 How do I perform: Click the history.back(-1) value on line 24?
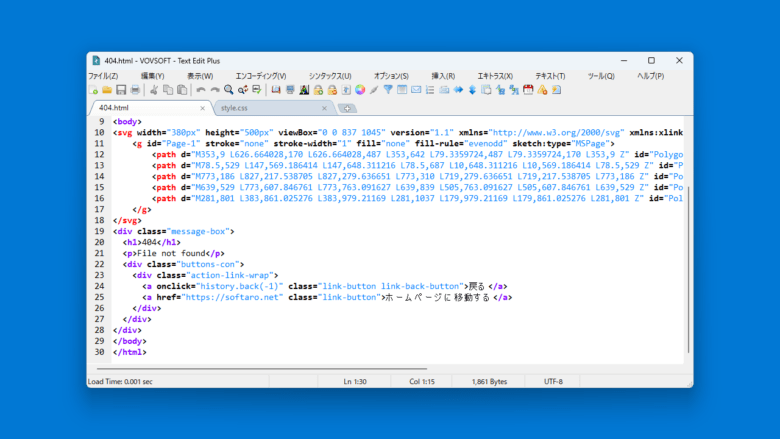click(239, 286)
